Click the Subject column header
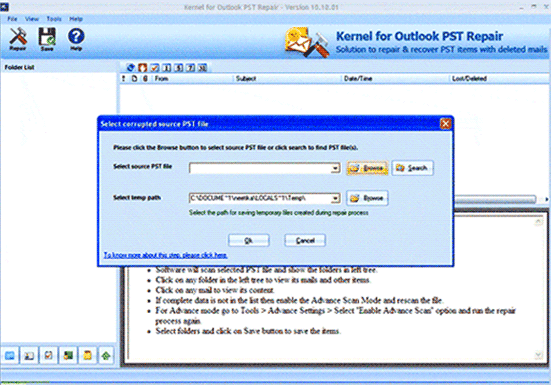Screen dimensions: 551x385 coord(246,79)
